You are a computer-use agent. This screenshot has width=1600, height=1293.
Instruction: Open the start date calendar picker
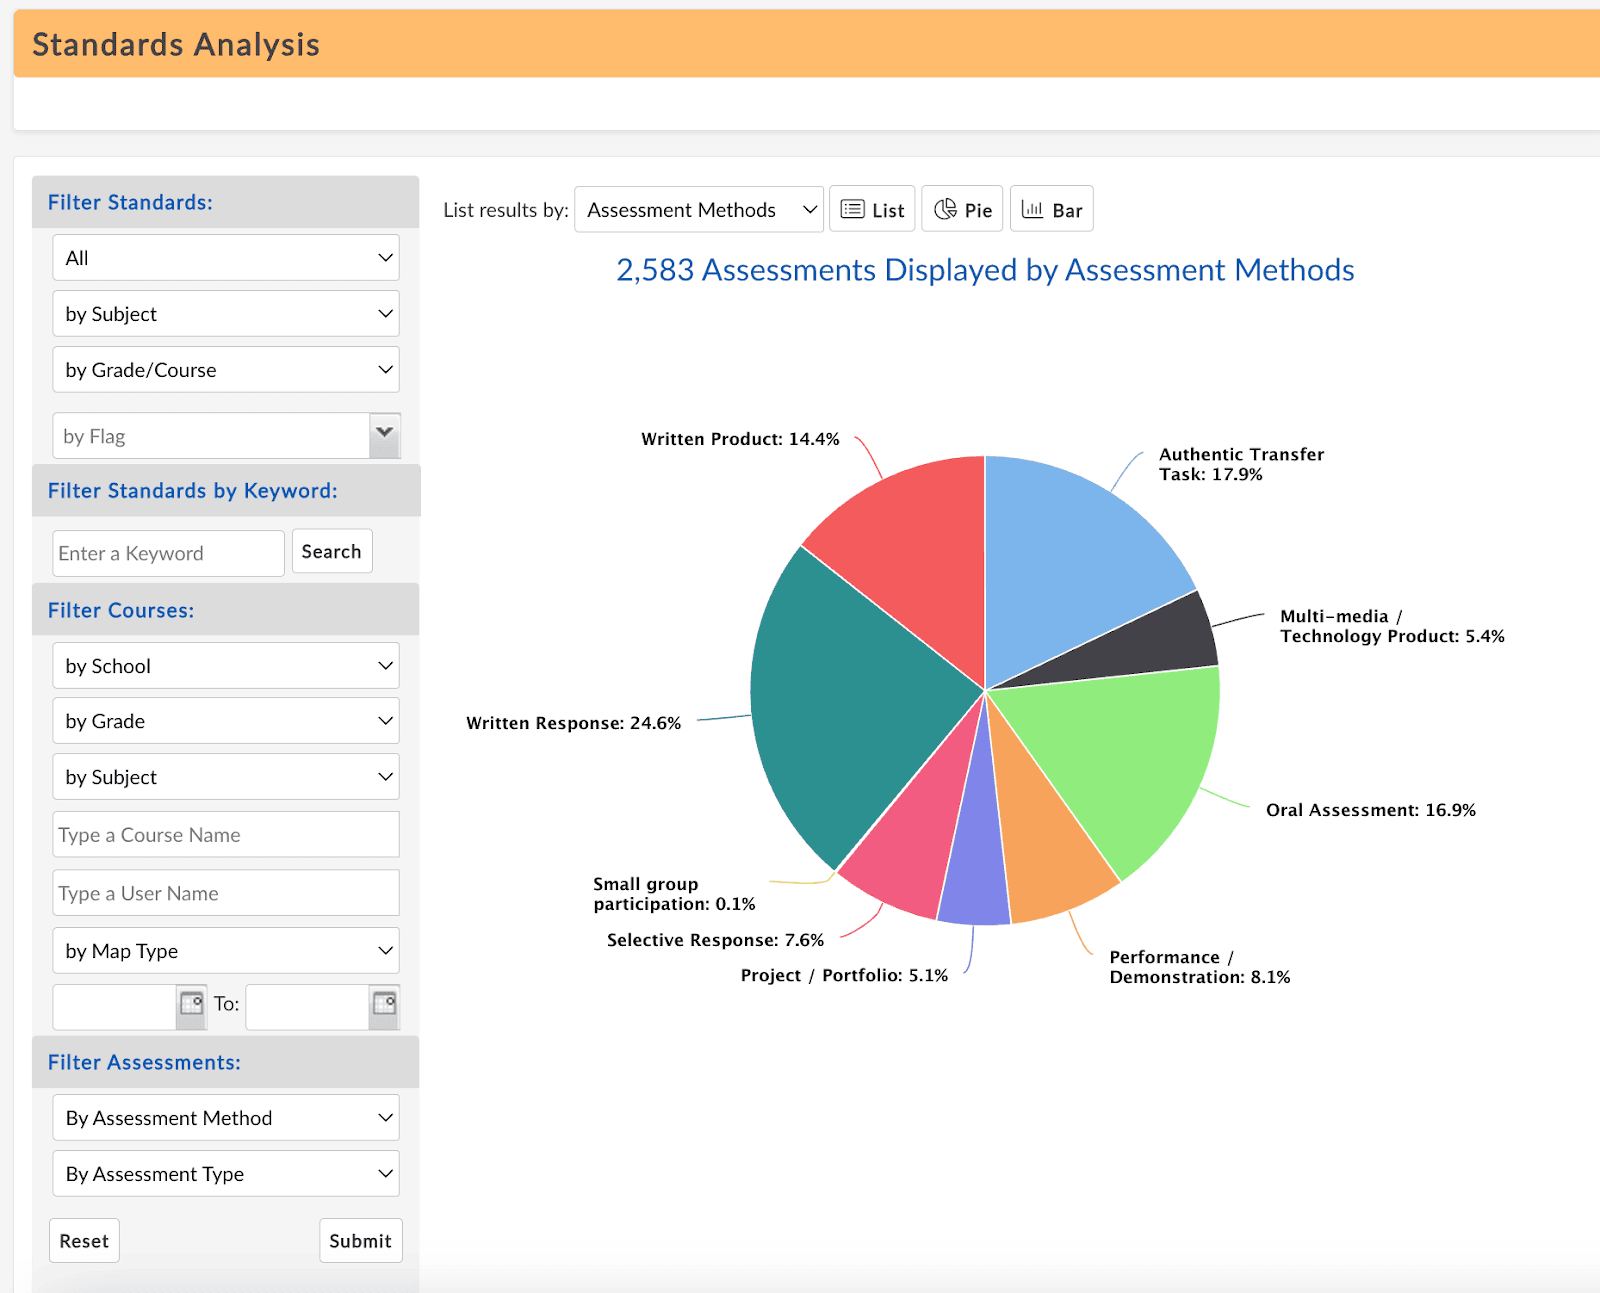coord(191,1004)
